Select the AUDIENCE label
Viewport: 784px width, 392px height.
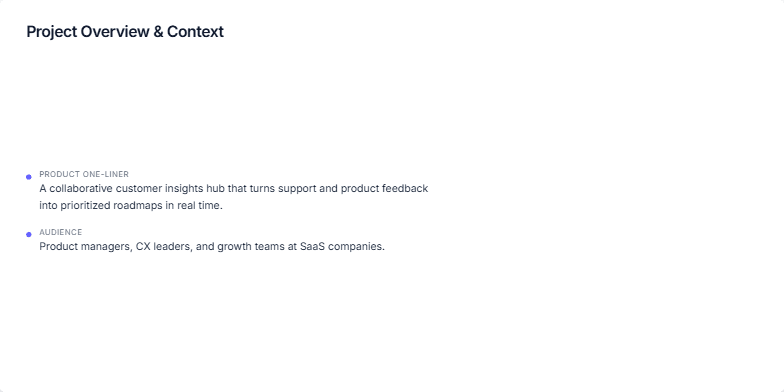[60, 232]
